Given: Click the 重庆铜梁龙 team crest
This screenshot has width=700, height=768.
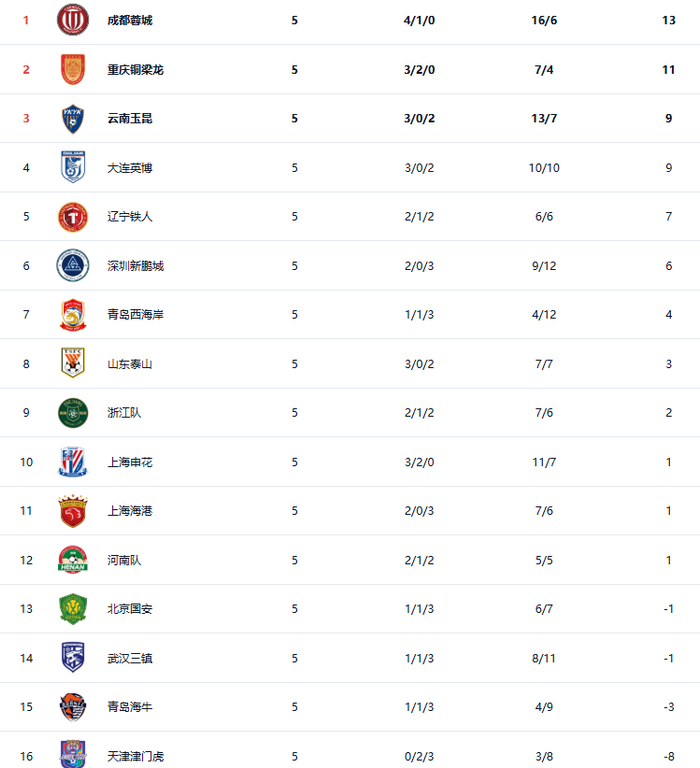Looking at the screenshot, I should [x=72, y=69].
